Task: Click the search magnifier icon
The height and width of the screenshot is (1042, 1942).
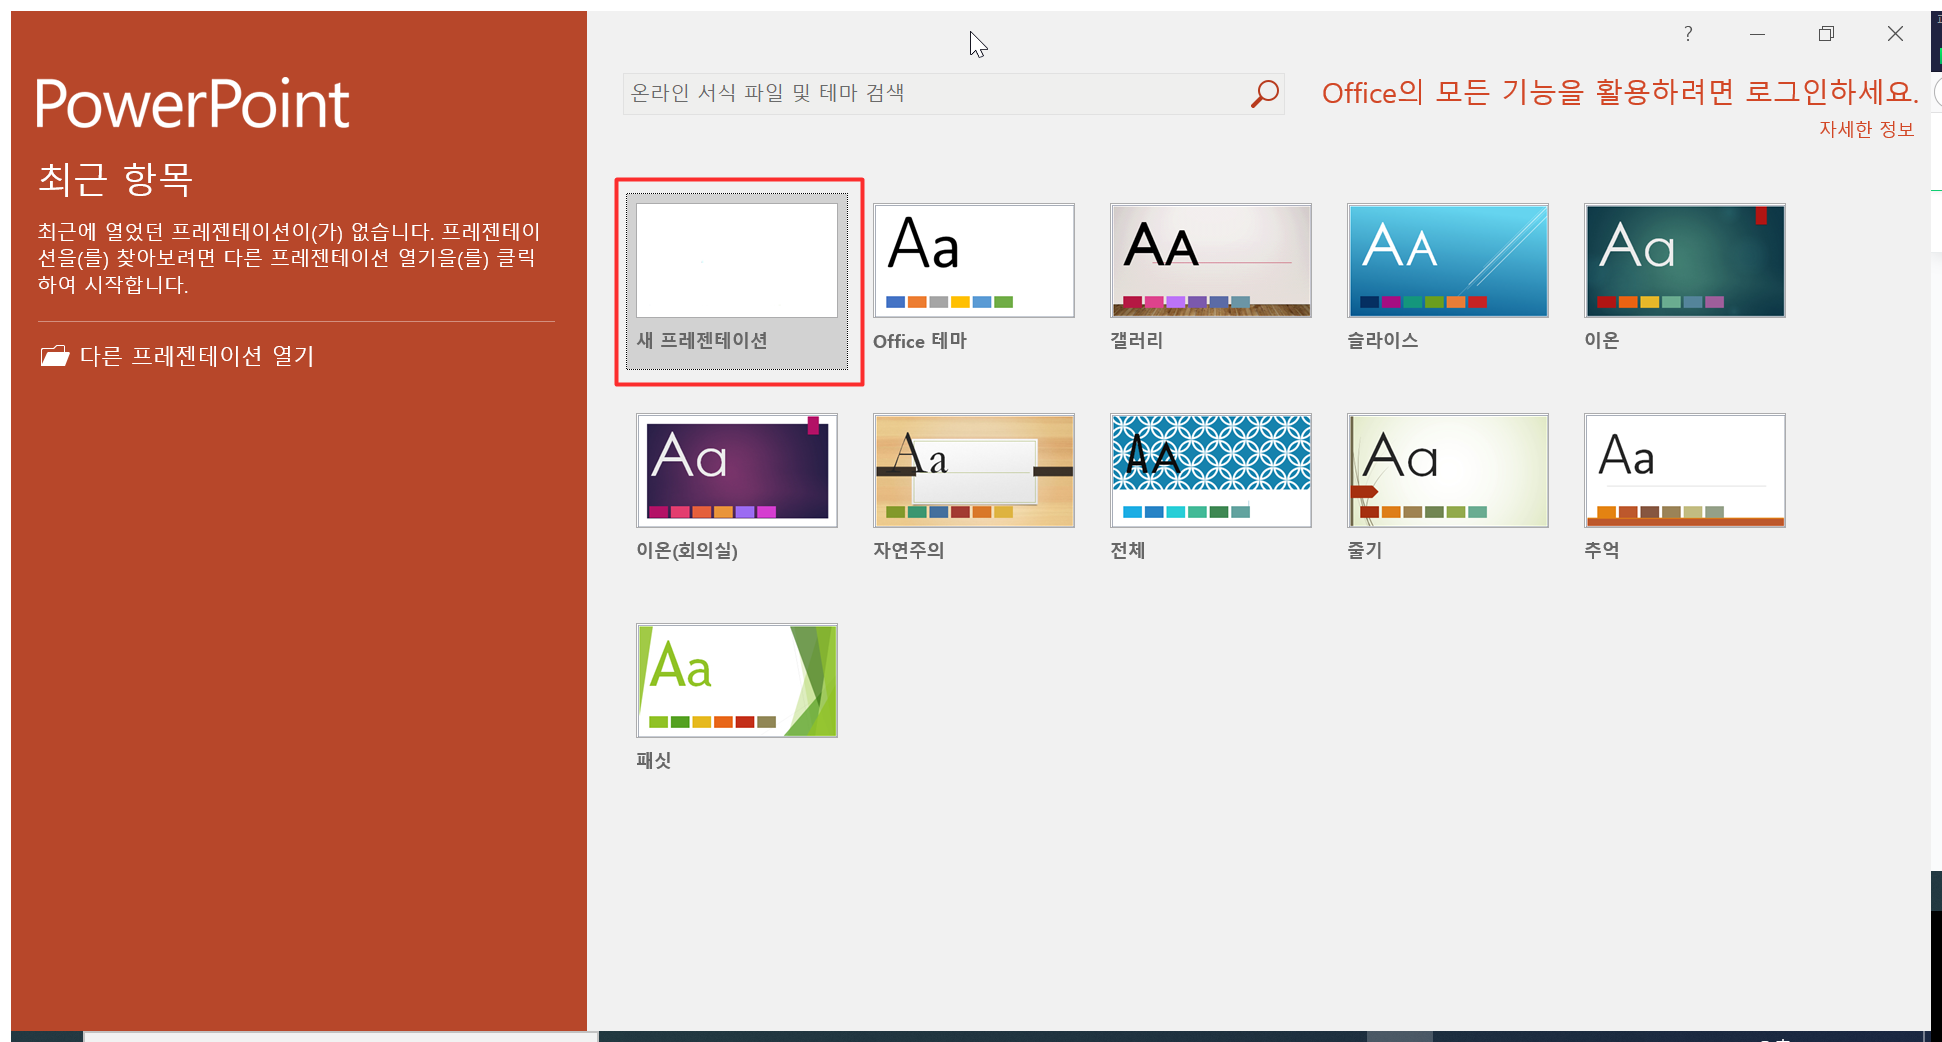Action: (x=1265, y=94)
